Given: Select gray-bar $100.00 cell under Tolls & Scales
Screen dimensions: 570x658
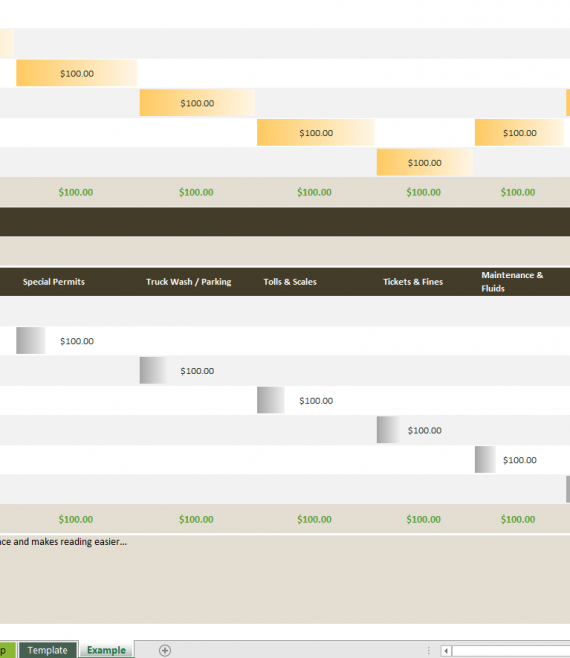Looking at the screenshot, I should (316, 400).
